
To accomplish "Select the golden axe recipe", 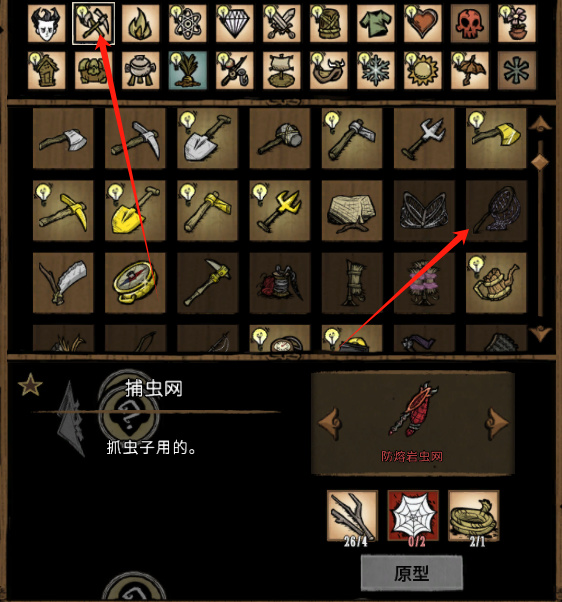I will (x=496, y=138).
